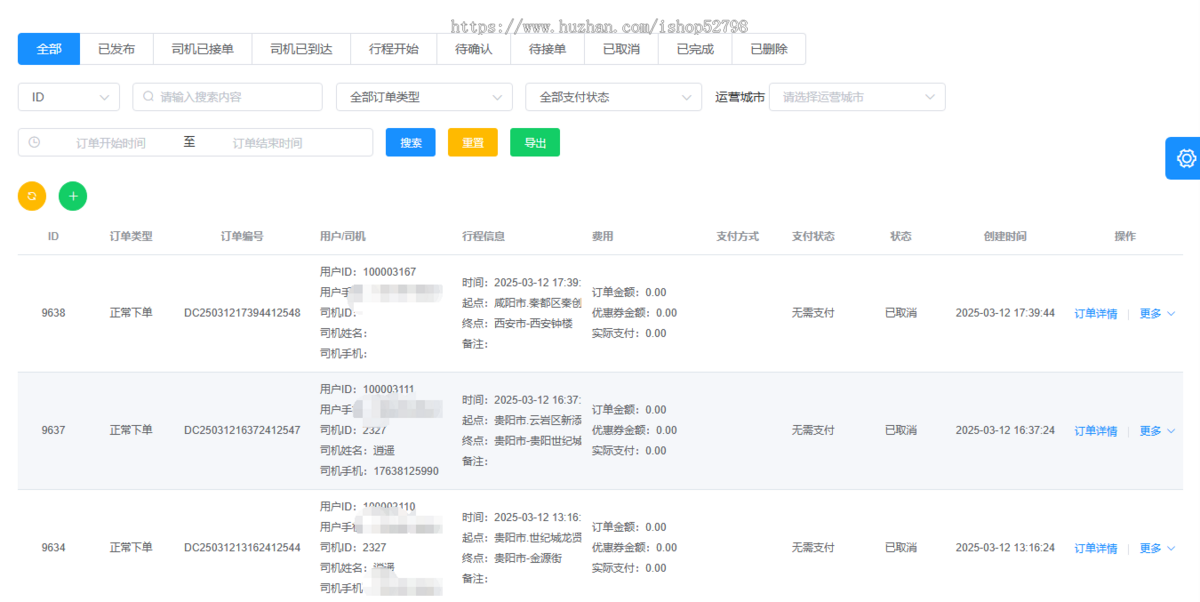Open 订单详情 for order 9638

pyautogui.click(x=1096, y=314)
